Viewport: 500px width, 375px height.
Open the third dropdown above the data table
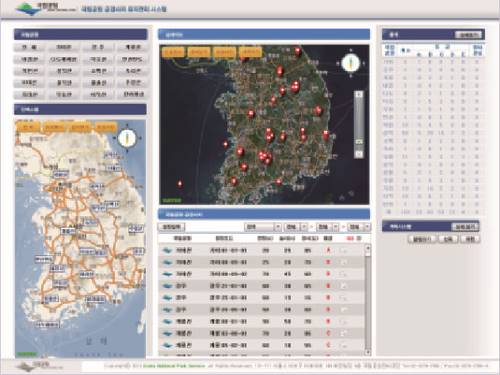(327, 227)
